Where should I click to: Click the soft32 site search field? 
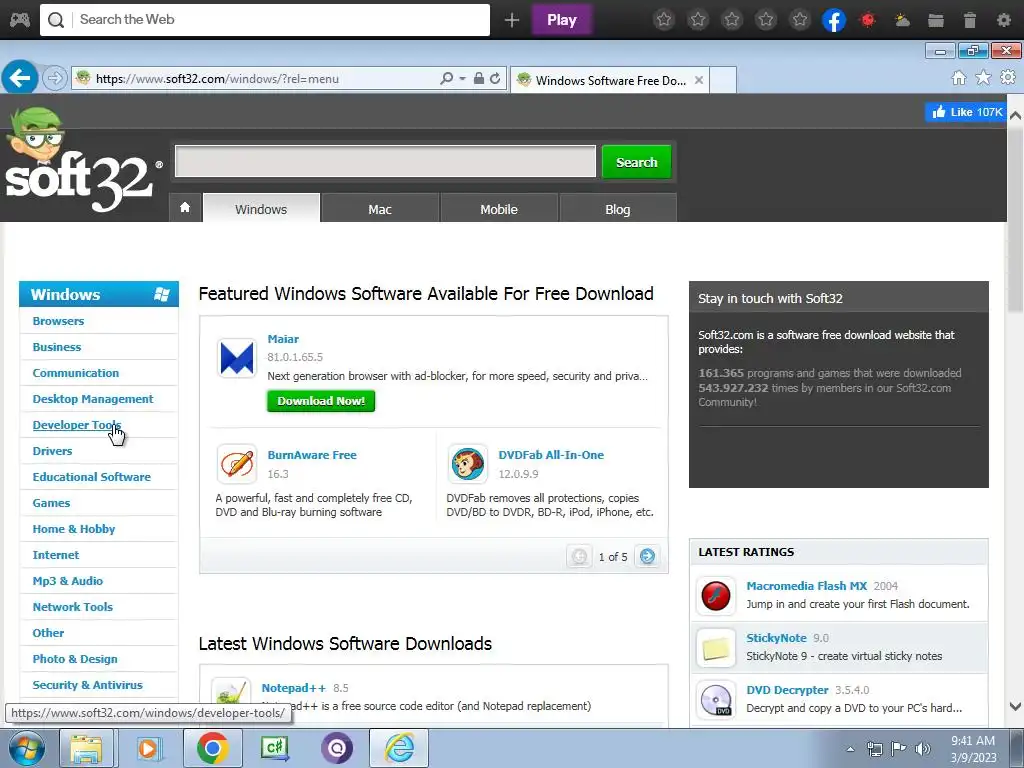coord(385,161)
